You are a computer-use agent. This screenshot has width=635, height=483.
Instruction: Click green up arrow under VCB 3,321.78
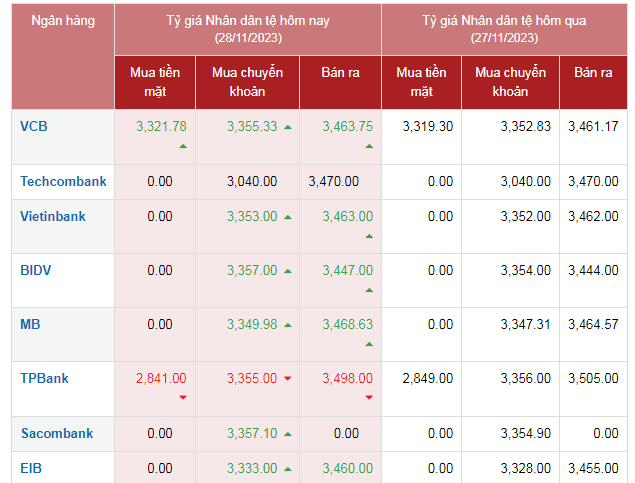pyautogui.click(x=182, y=146)
